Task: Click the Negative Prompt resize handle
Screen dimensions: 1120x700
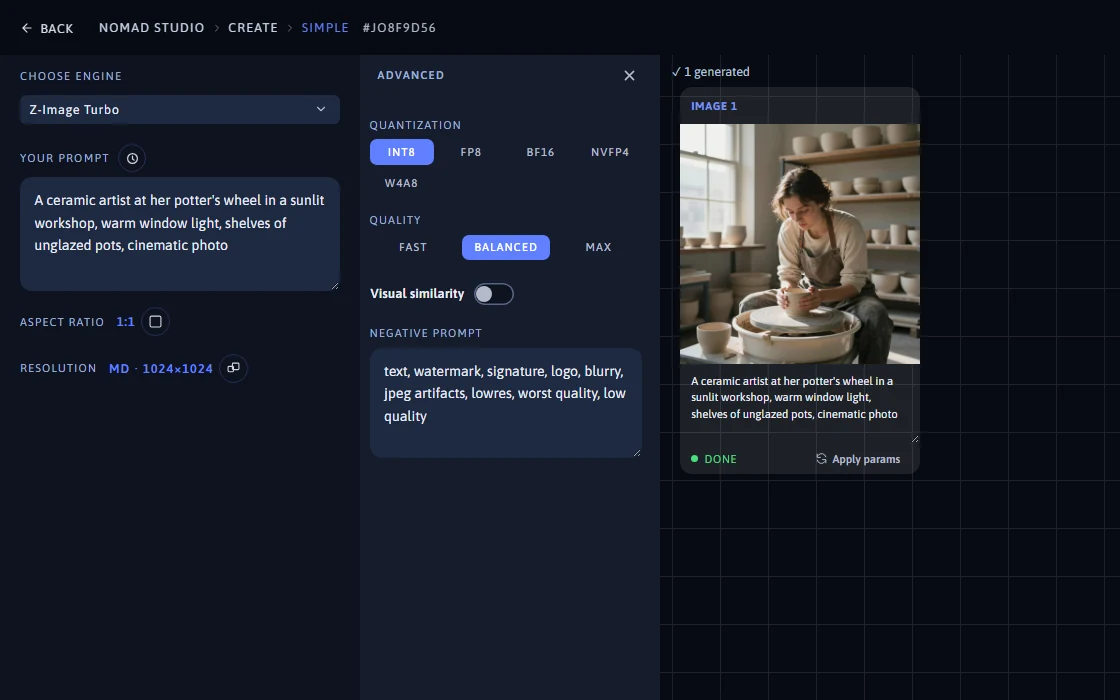Action: tap(637, 452)
